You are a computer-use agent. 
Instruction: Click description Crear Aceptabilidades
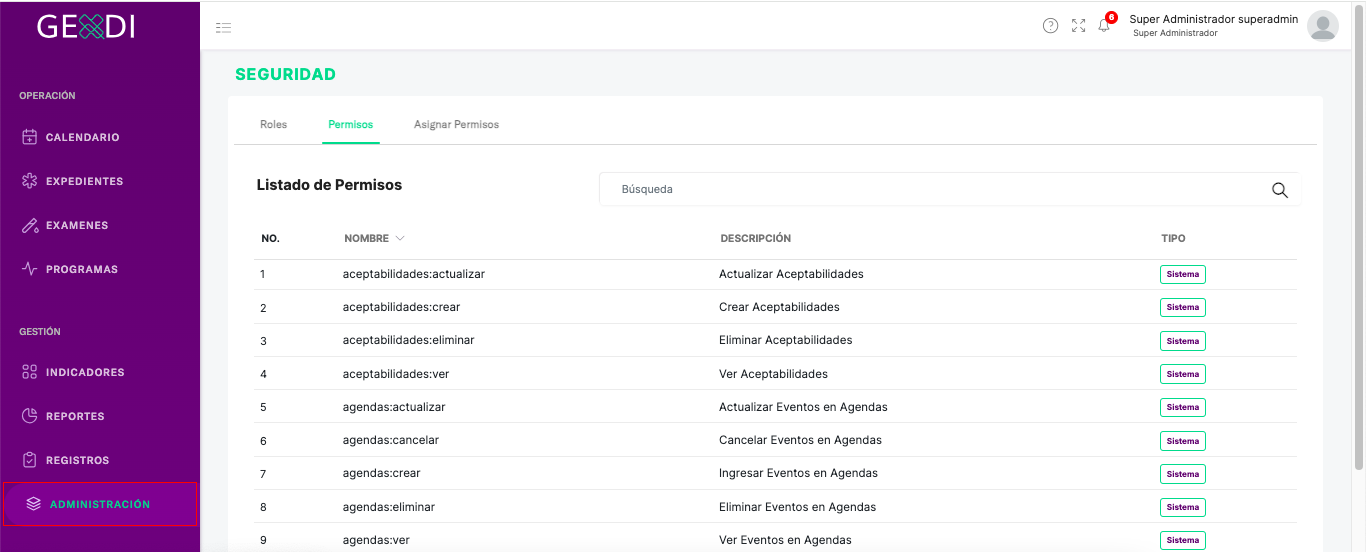(779, 307)
